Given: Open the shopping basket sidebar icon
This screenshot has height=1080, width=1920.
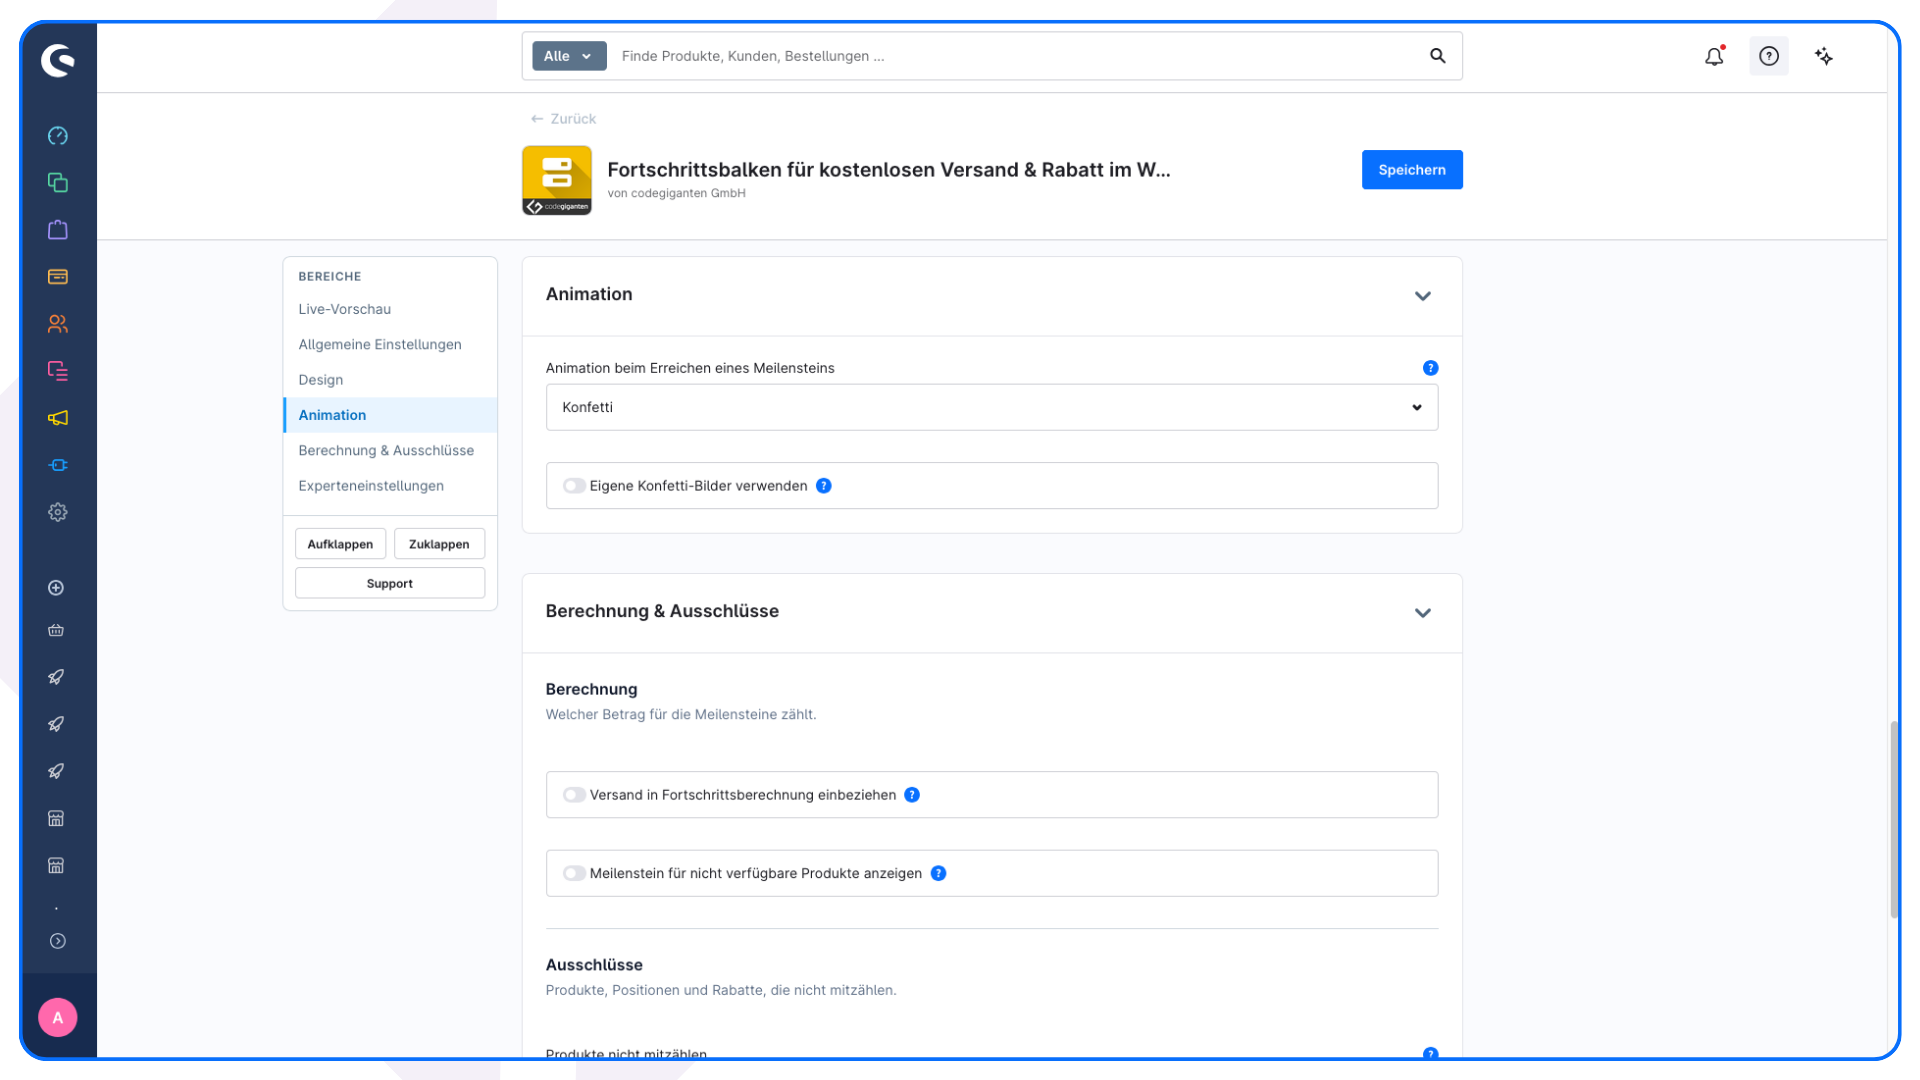Looking at the screenshot, I should 57,631.
